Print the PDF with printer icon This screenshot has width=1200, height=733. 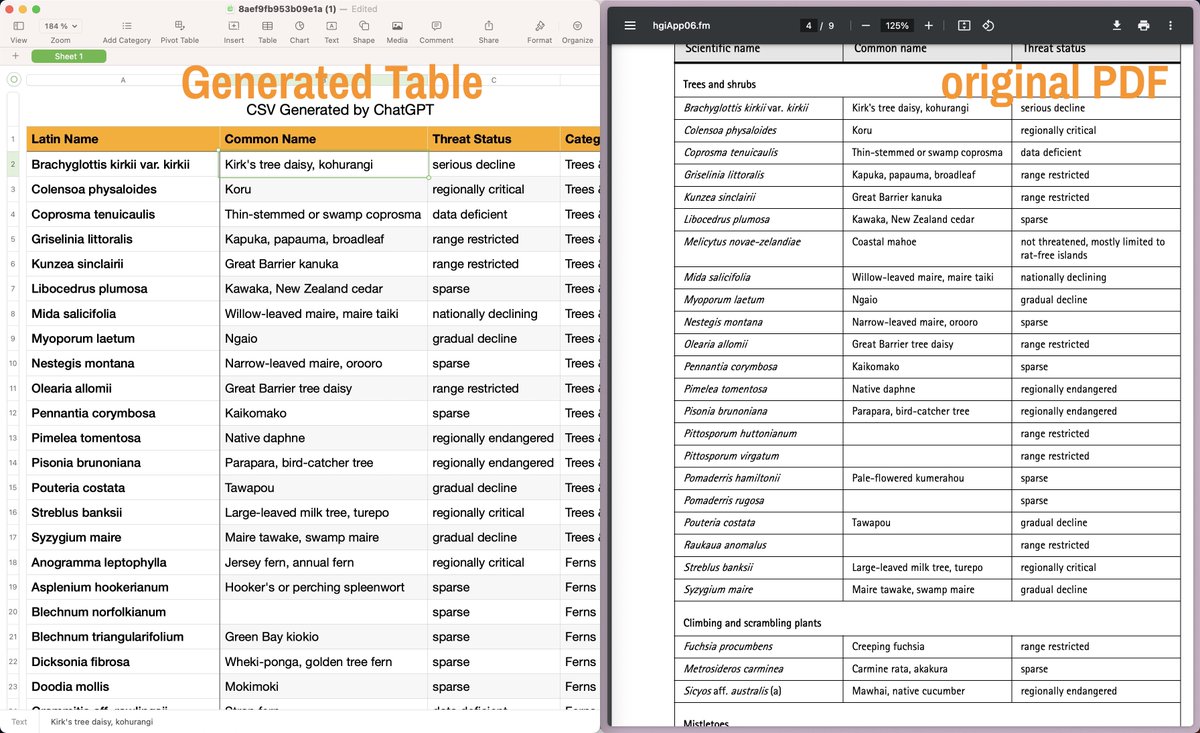[x=1143, y=25]
